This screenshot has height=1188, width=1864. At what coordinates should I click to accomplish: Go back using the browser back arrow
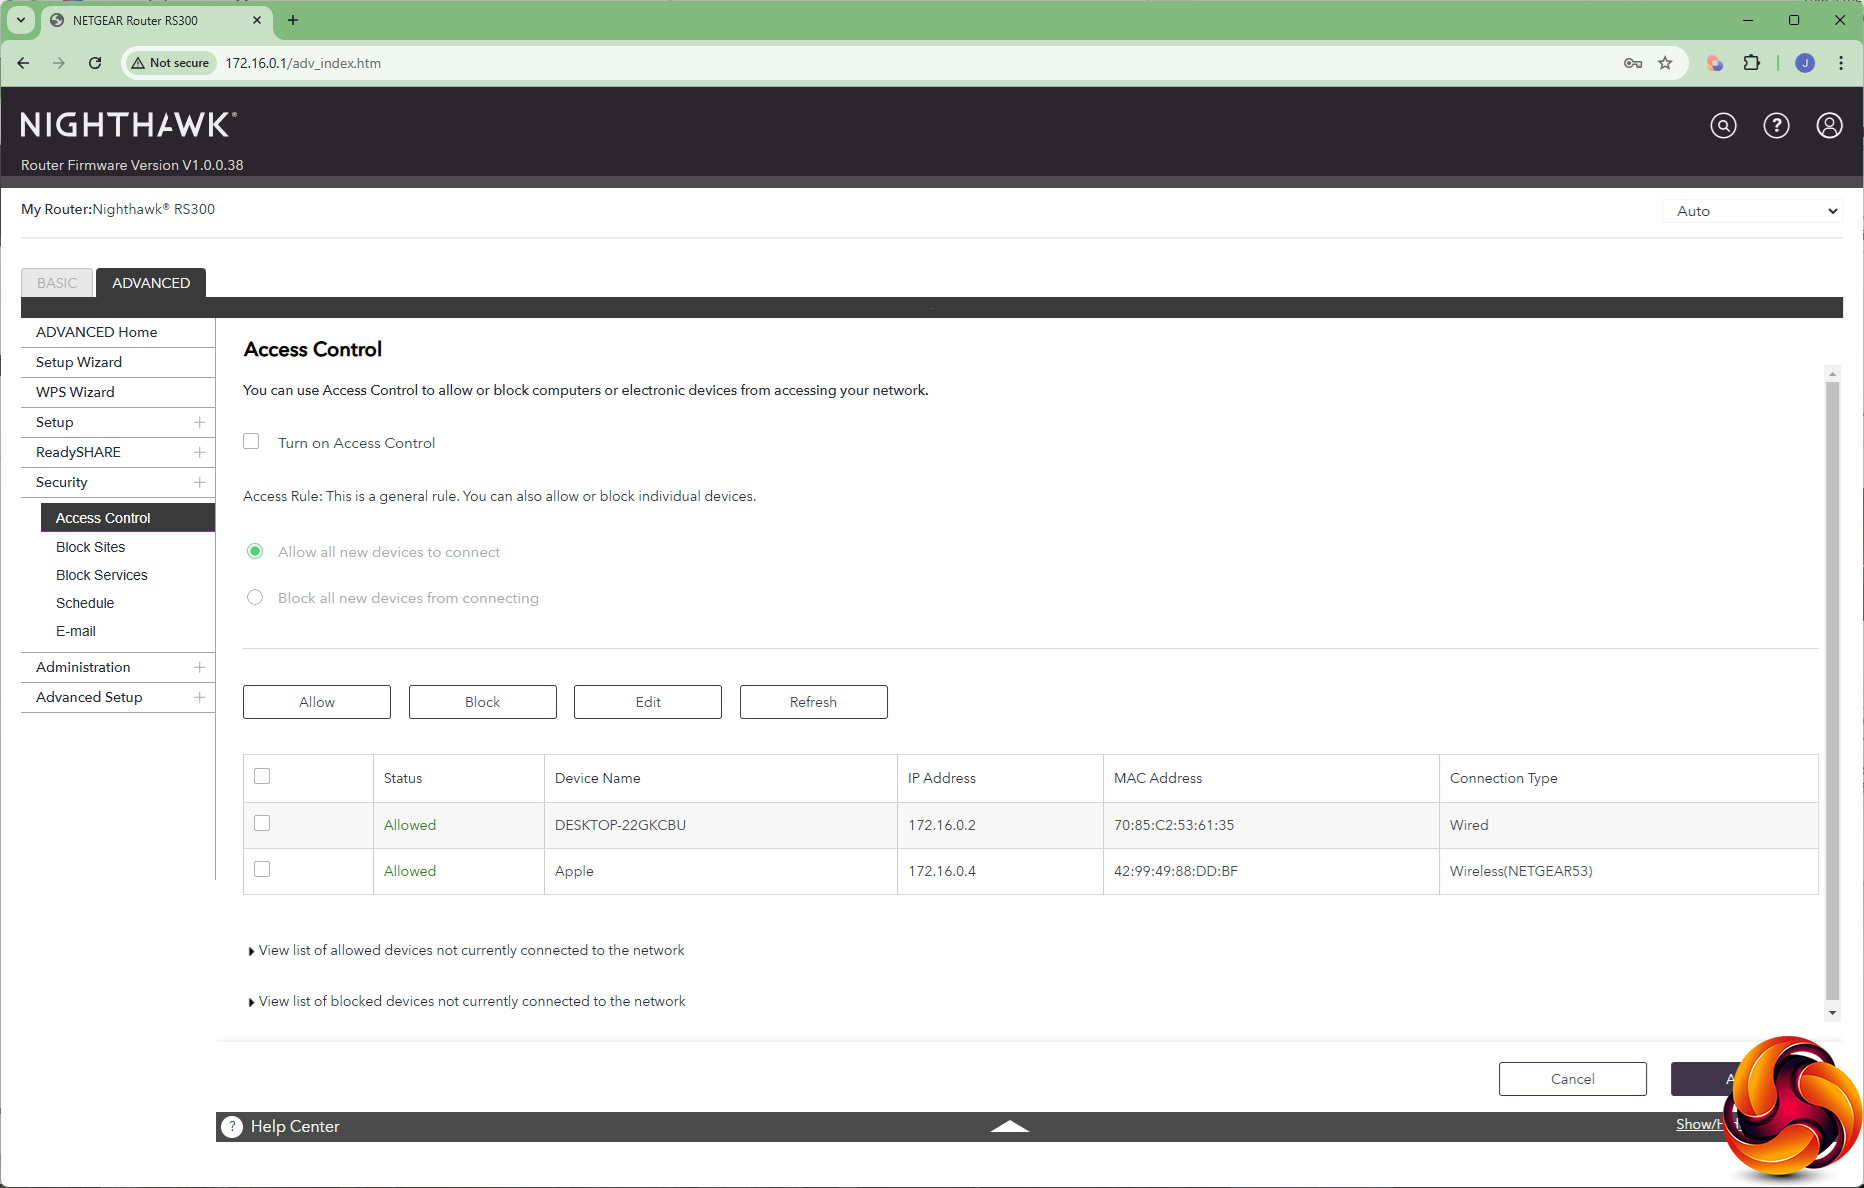pyautogui.click(x=23, y=63)
